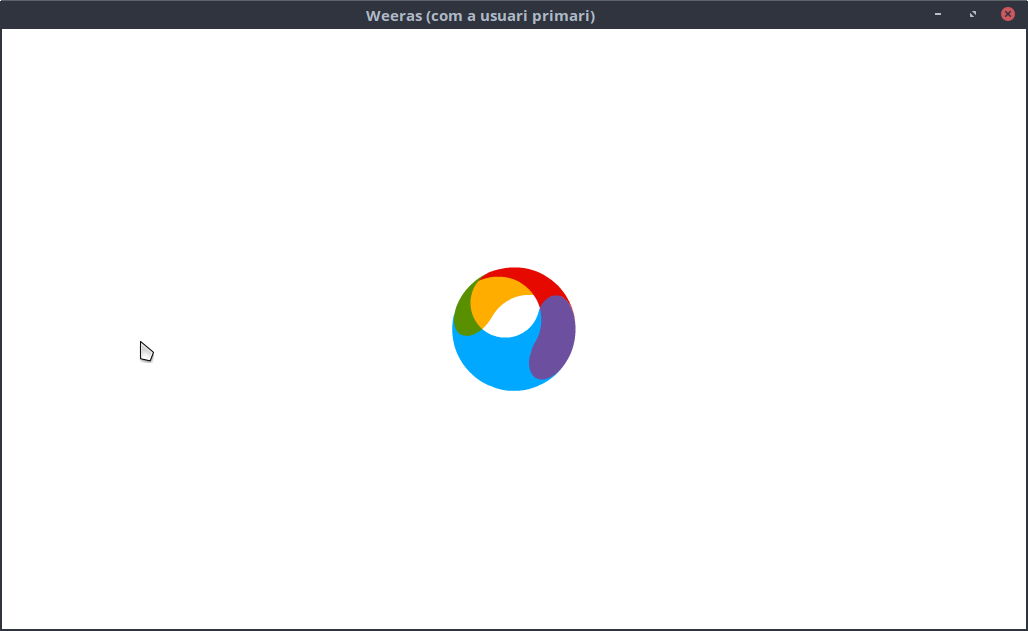
Task: Close the Weeras window
Action: pyautogui.click(x=1008, y=14)
